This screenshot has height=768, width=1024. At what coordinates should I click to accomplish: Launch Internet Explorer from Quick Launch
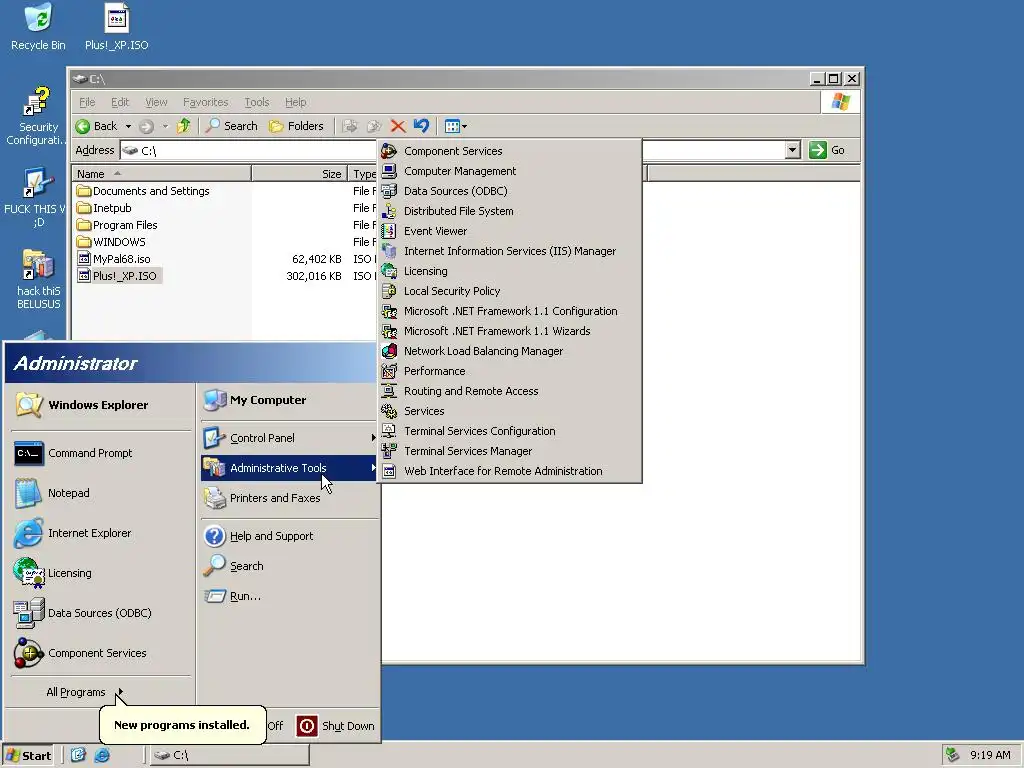pos(102,755)
